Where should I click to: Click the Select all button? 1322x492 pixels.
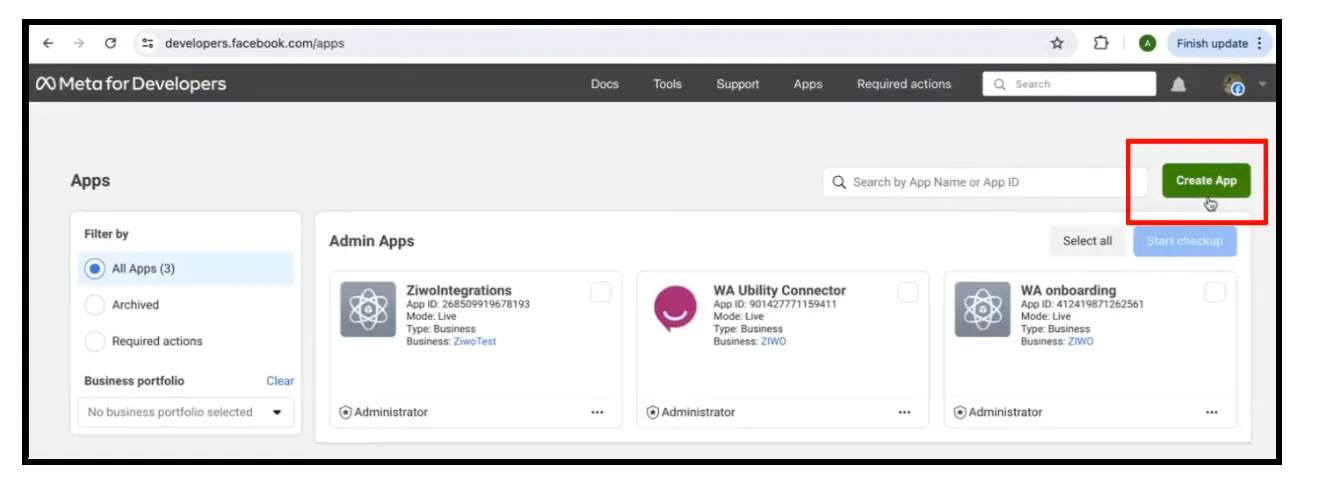coord(1087,241)
